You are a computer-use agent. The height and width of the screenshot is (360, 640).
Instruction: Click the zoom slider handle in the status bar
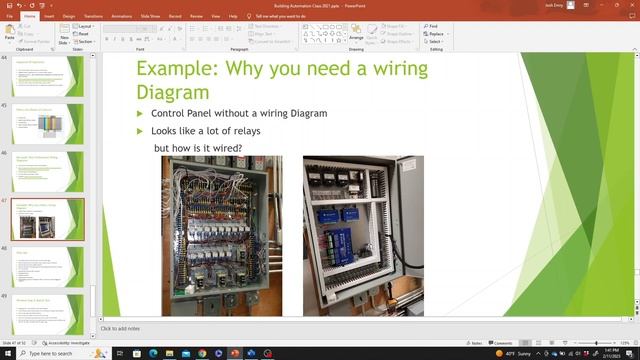pos(596,343)
